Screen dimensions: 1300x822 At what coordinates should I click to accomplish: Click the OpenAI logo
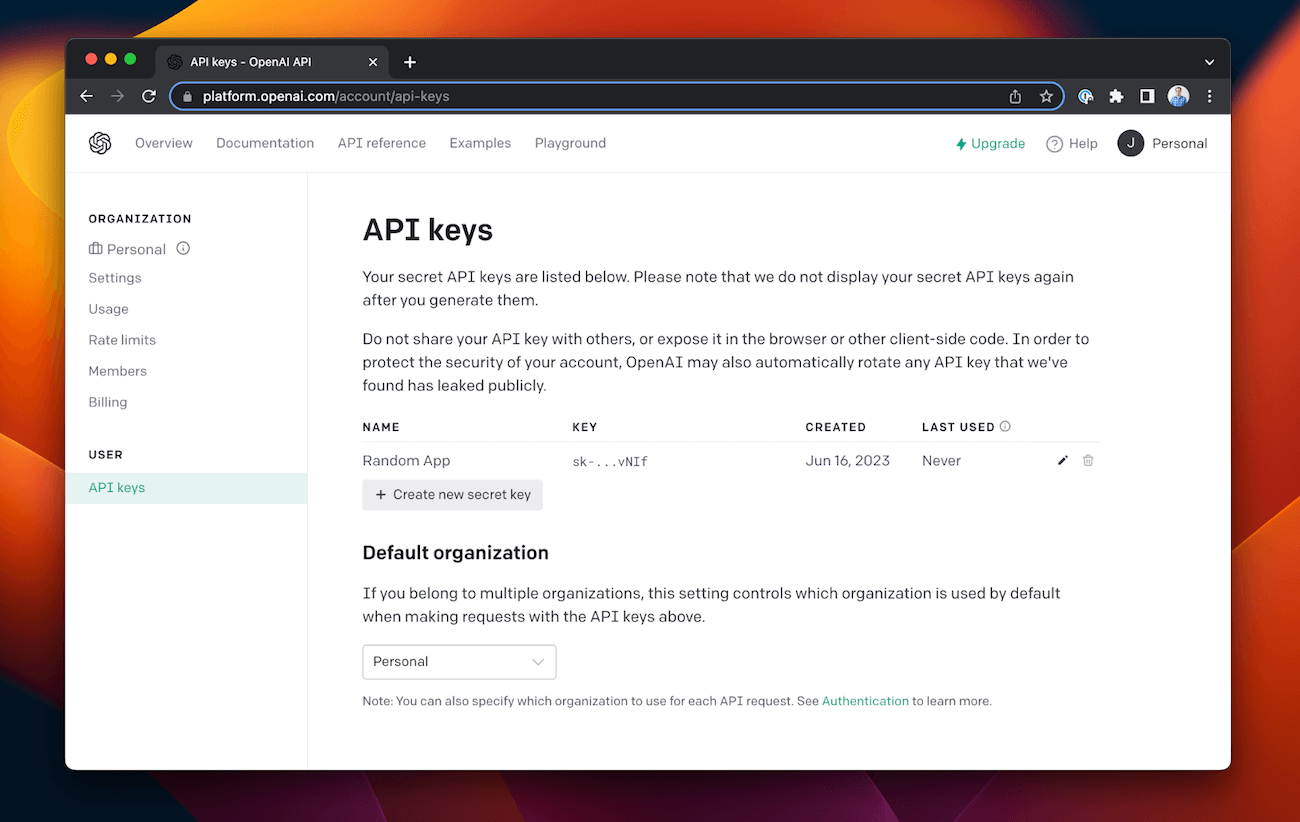click(x=100, y=143)
